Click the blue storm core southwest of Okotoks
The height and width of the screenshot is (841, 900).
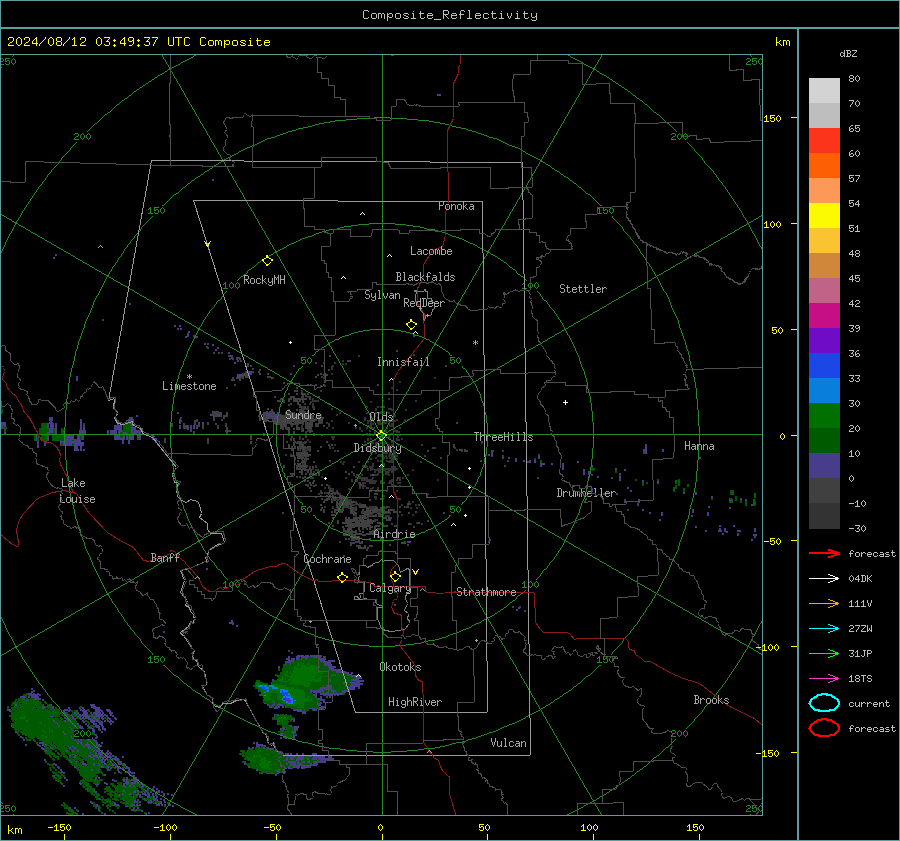tap(286, 696)
